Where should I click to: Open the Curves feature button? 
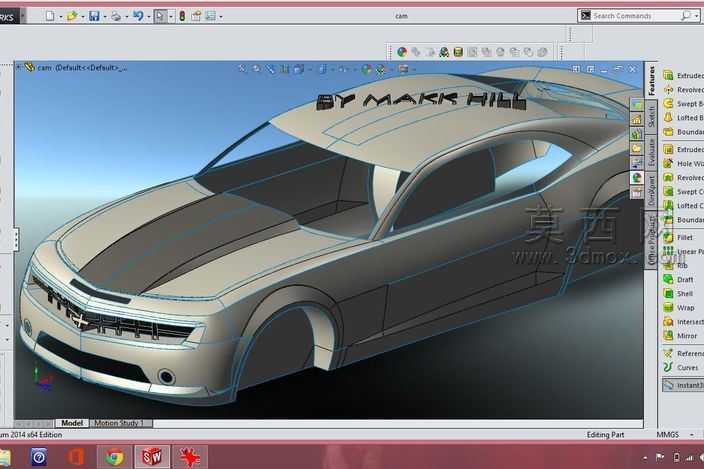pyautogui.click(x=681, y=367)
